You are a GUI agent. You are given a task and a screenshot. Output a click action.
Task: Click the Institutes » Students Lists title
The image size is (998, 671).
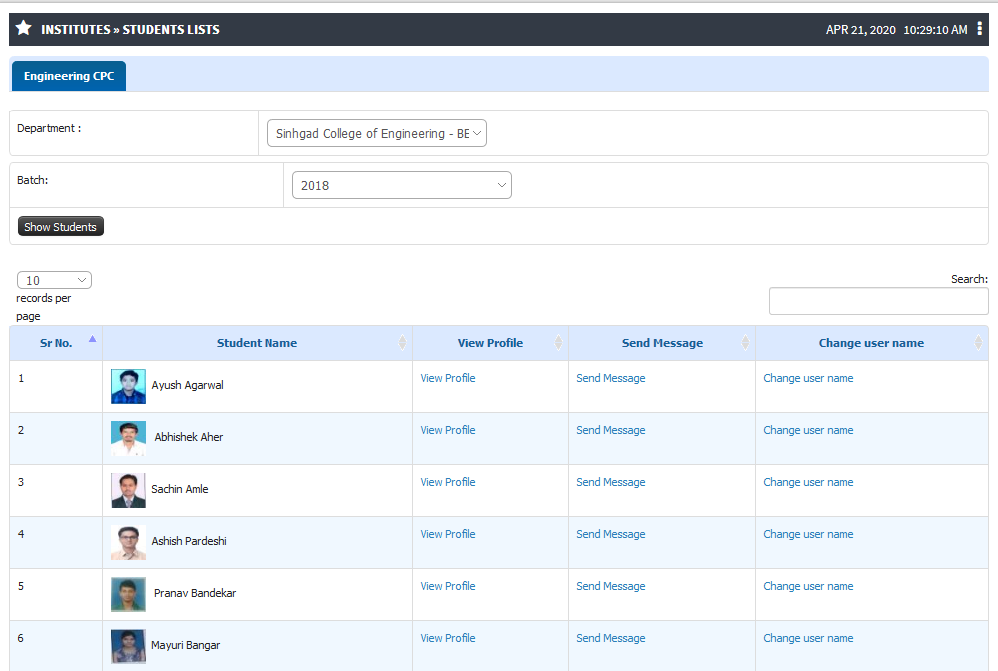(x=130, y=29)
